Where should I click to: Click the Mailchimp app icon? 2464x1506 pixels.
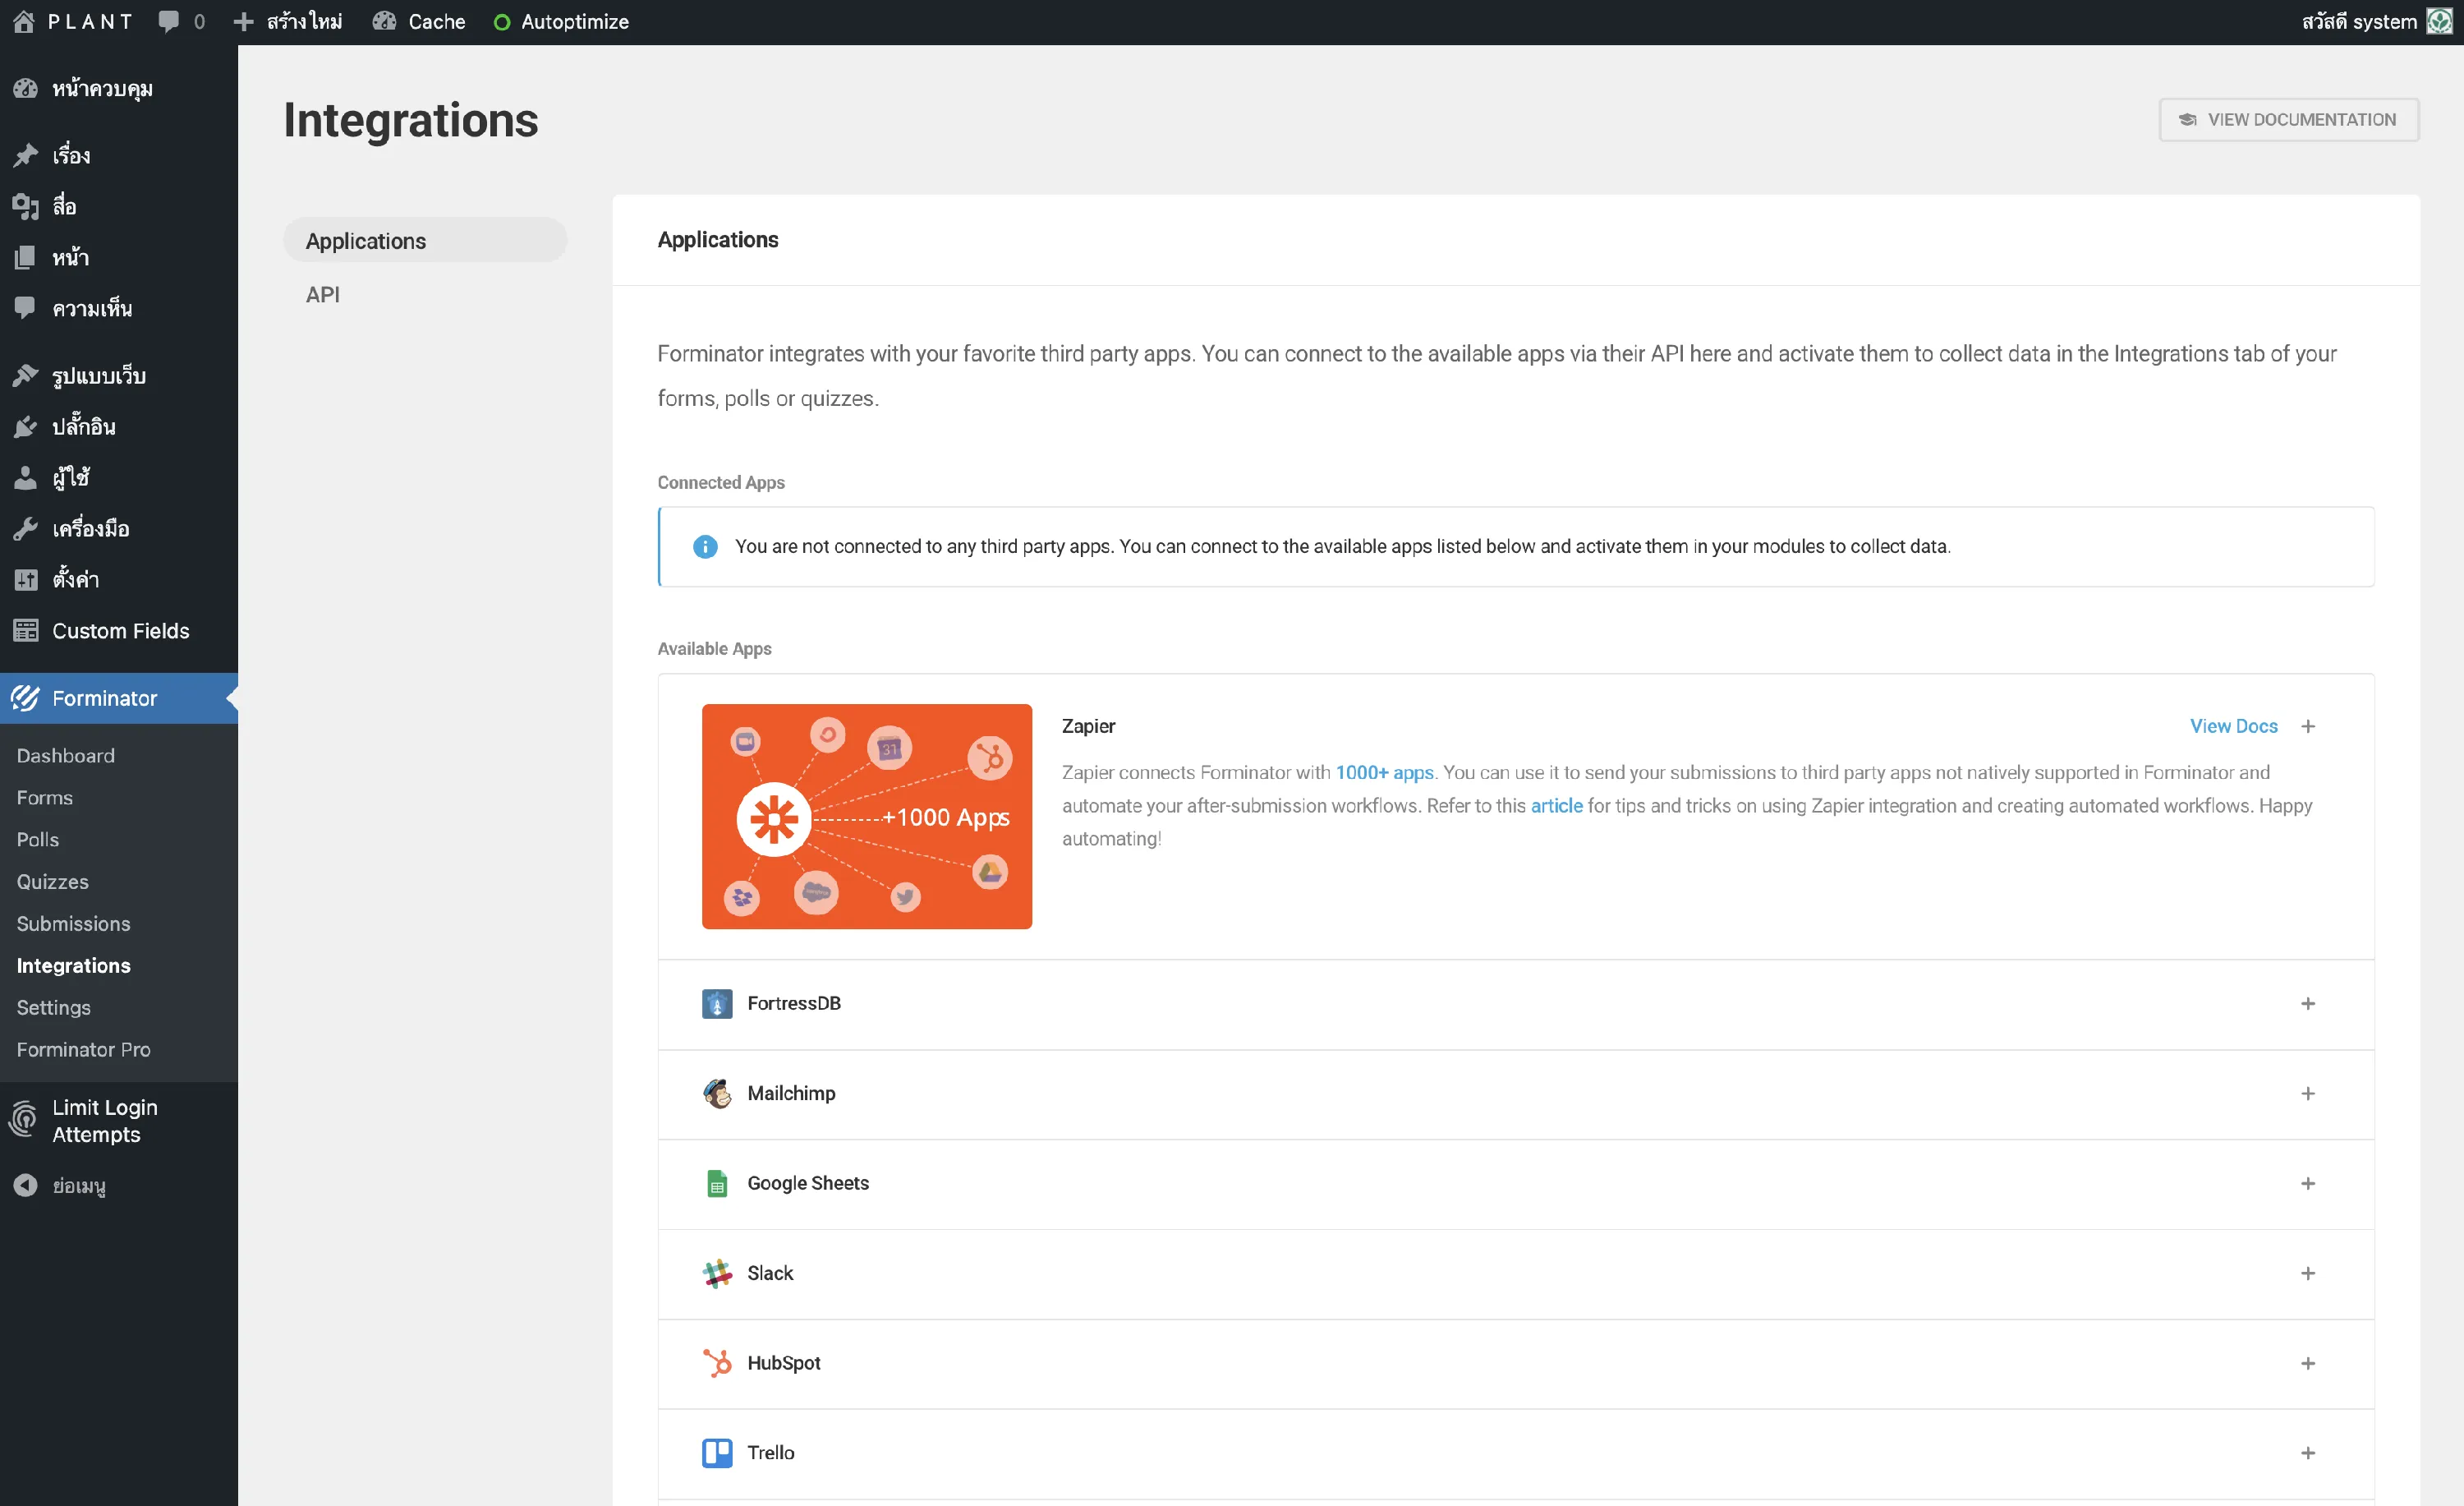(x=717, y=1093)
